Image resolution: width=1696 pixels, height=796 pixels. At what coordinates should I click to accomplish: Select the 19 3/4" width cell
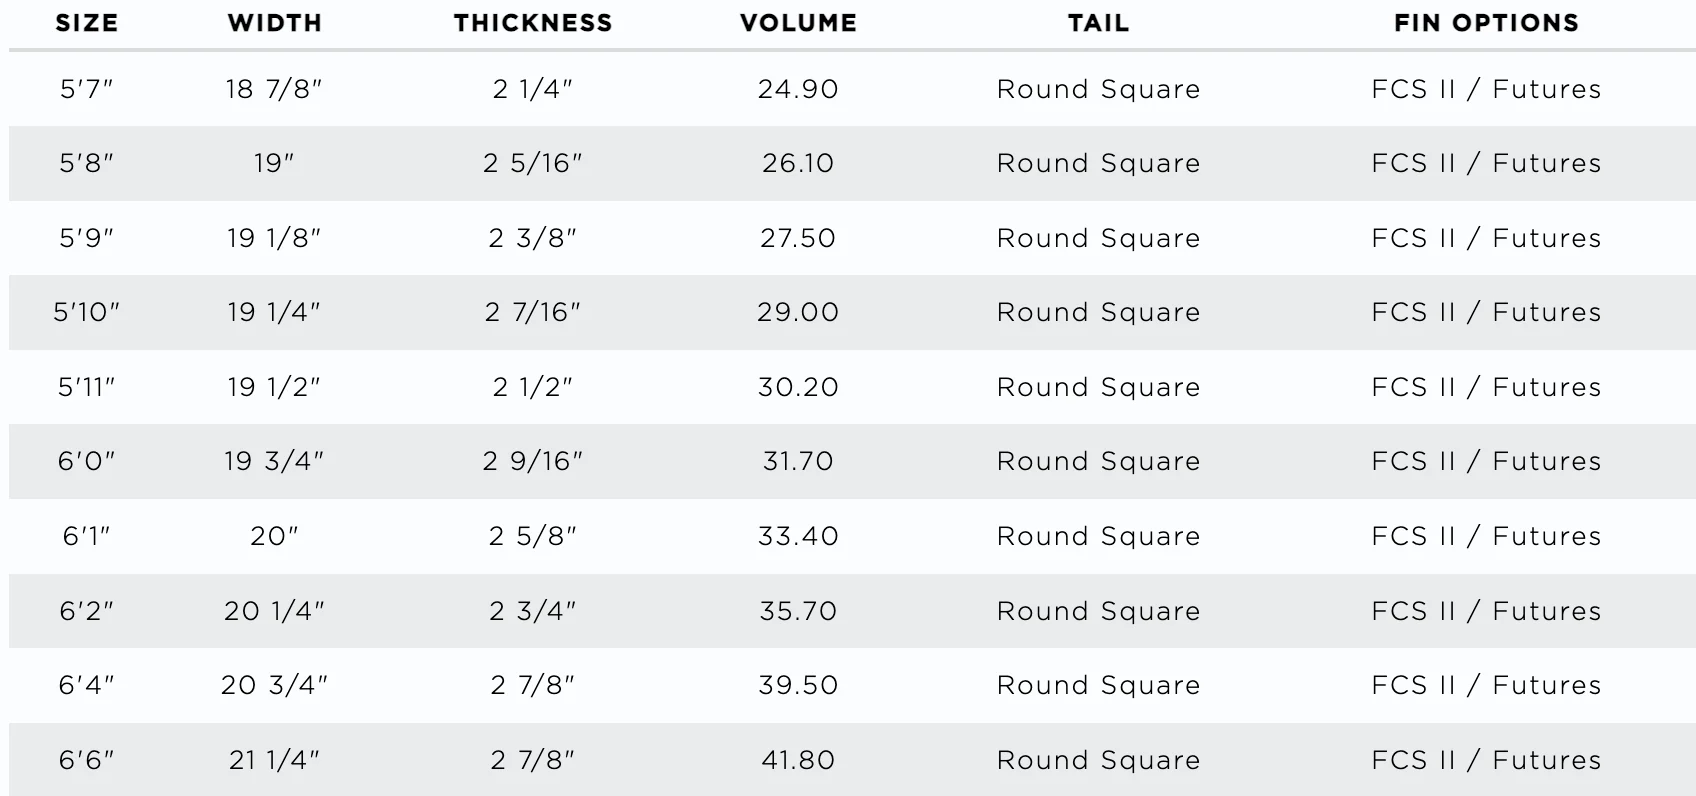pyautogui.click(x=274, y=461)
